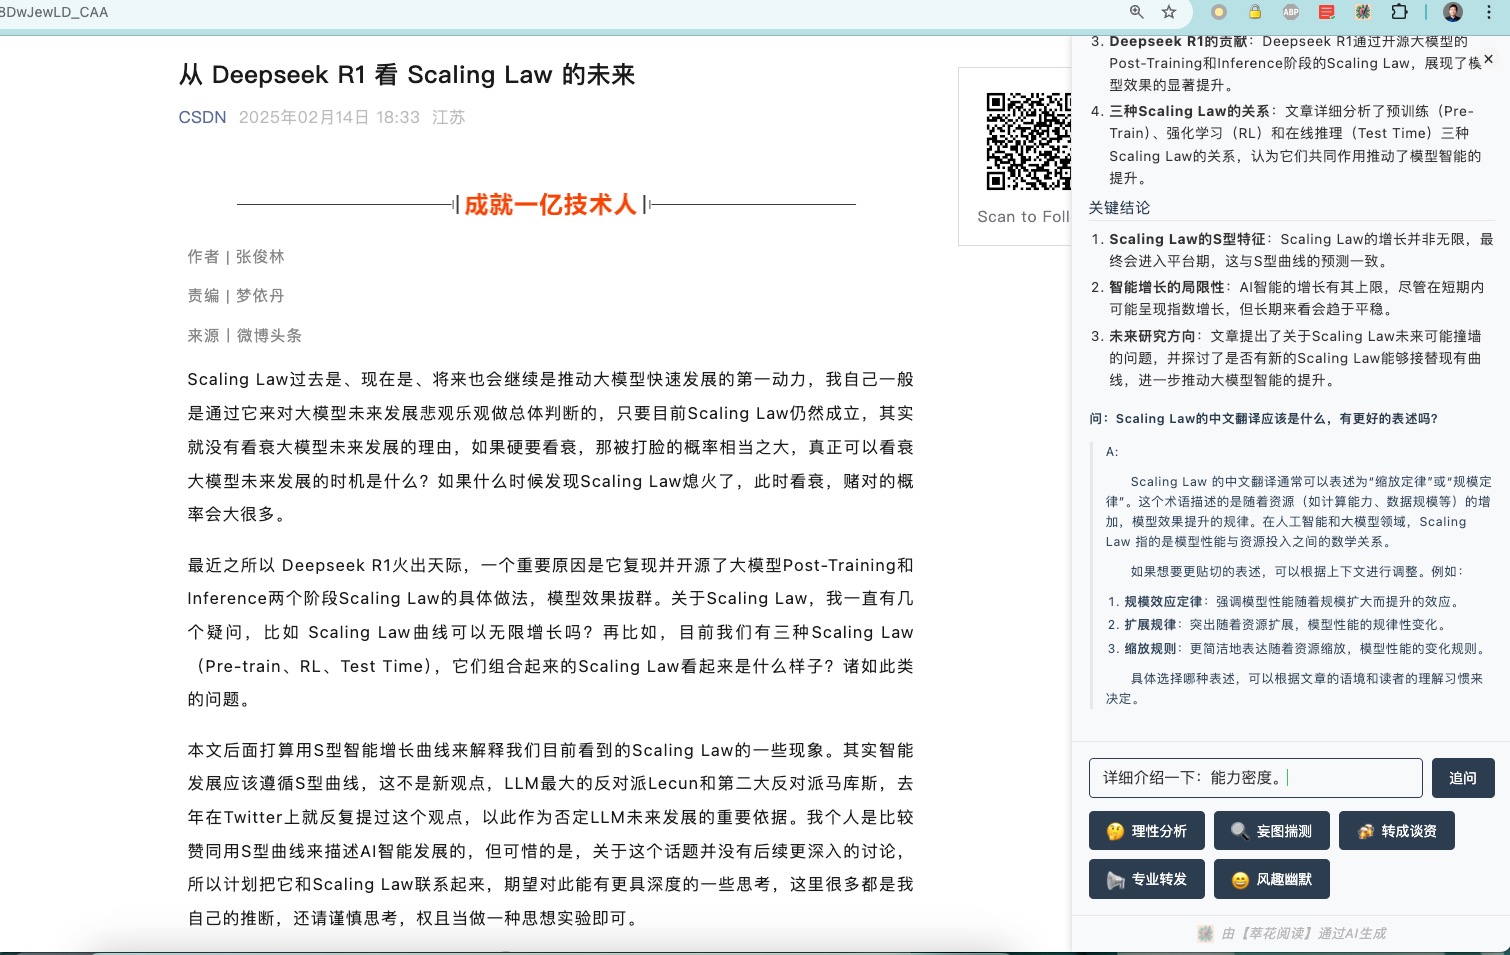Click the user profile avatar
1510x955 pixels.
coord(1453,12)
